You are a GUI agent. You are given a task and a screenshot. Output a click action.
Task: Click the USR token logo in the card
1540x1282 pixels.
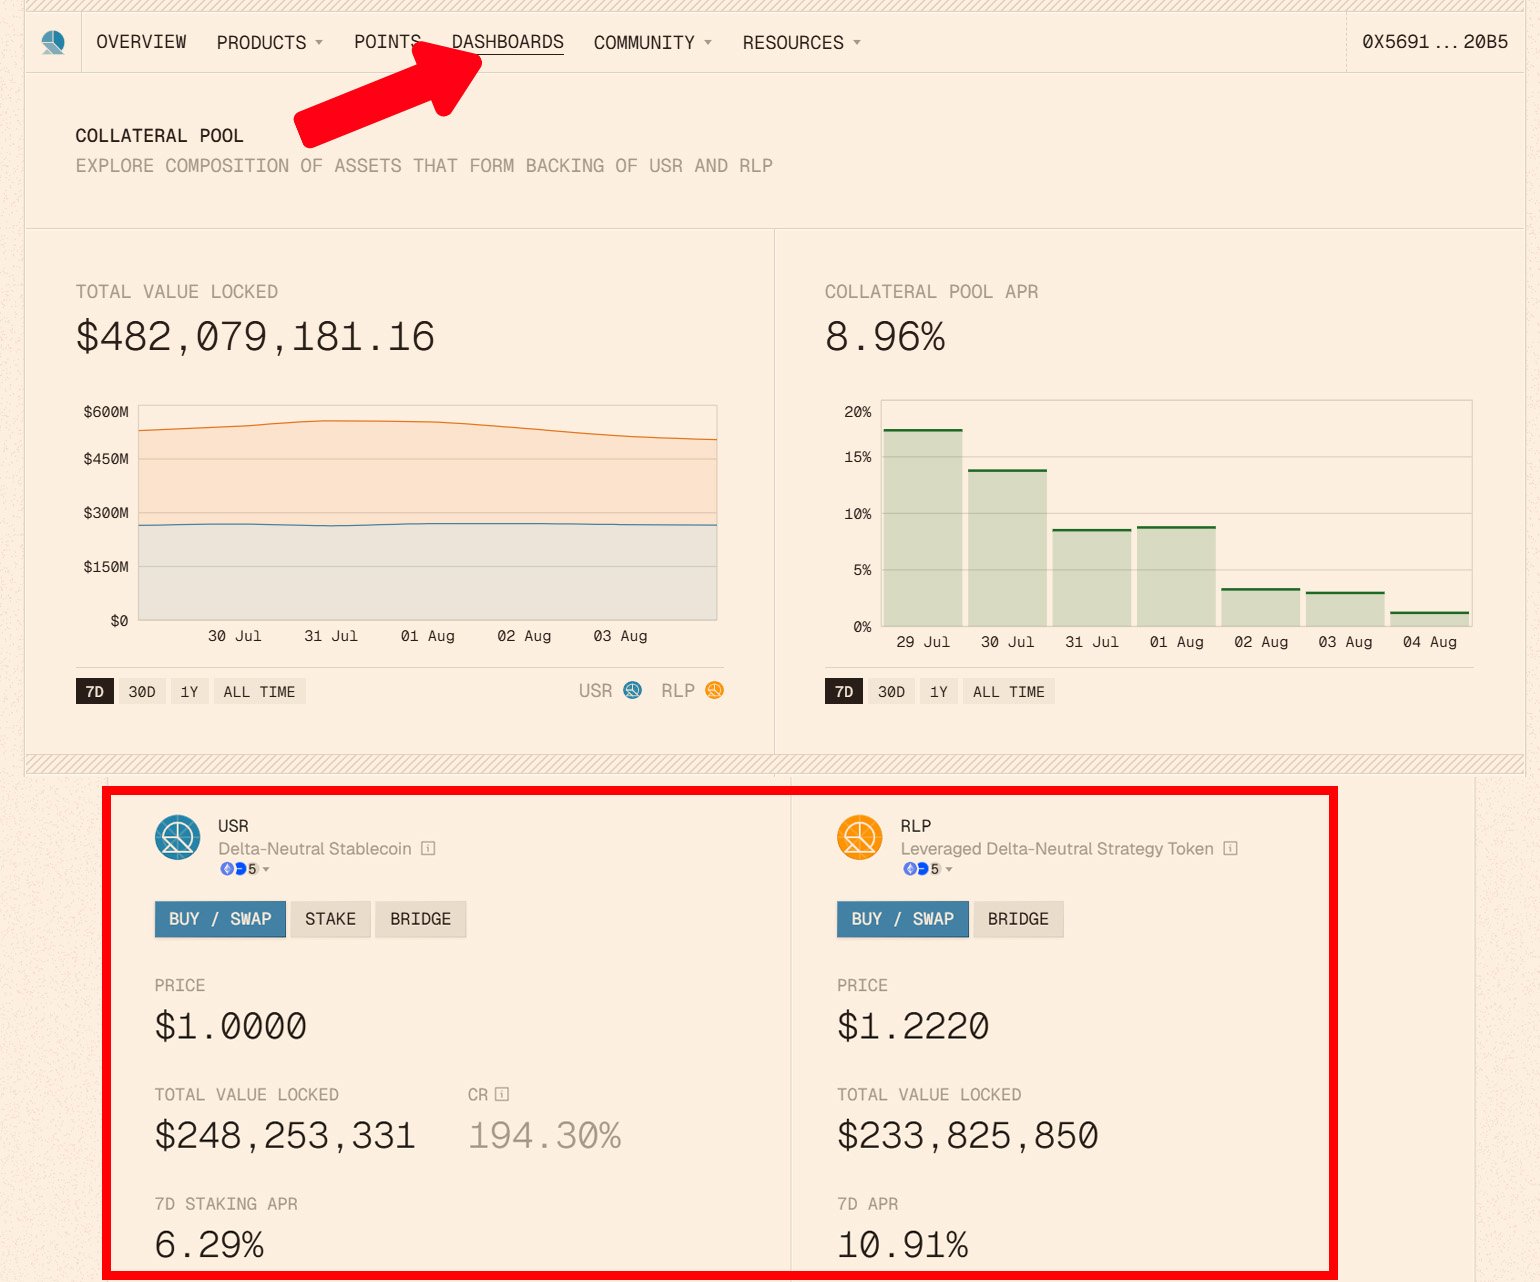(177, 838)
